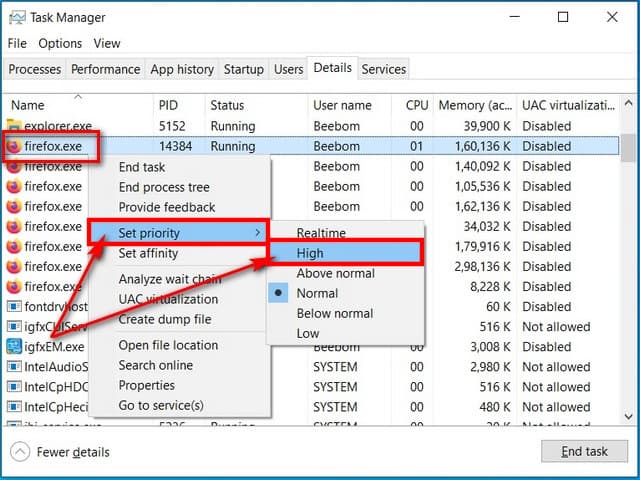
Task: Select the Details tab
Action: (x=332, y=68)
